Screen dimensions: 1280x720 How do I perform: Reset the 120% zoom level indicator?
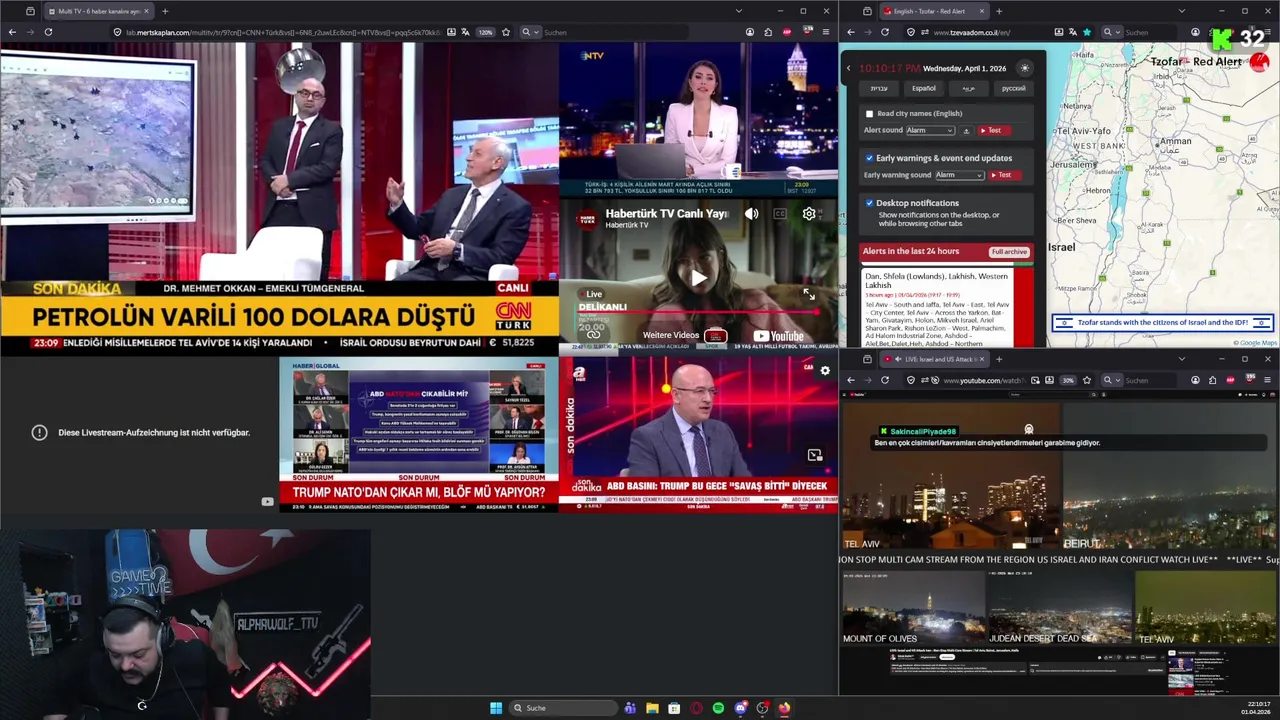pyautogui.click(x=485, y=32)
